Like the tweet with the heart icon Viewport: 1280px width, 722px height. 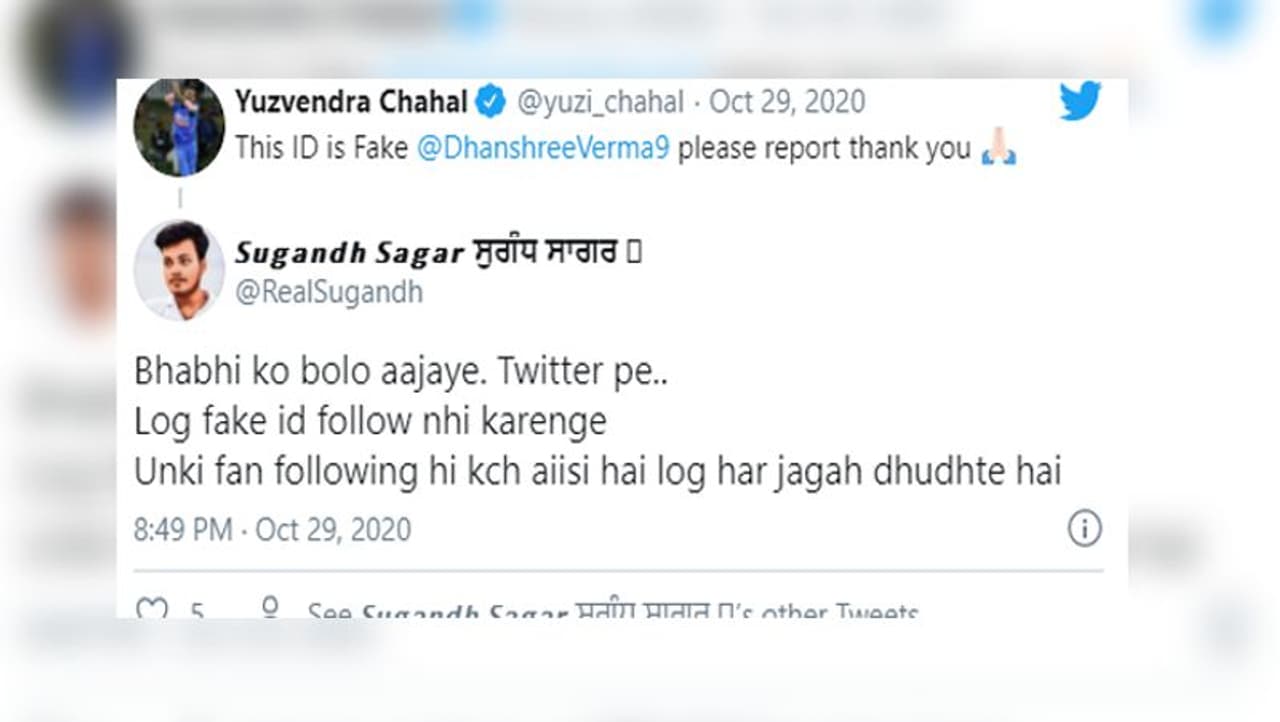point(151,609)
